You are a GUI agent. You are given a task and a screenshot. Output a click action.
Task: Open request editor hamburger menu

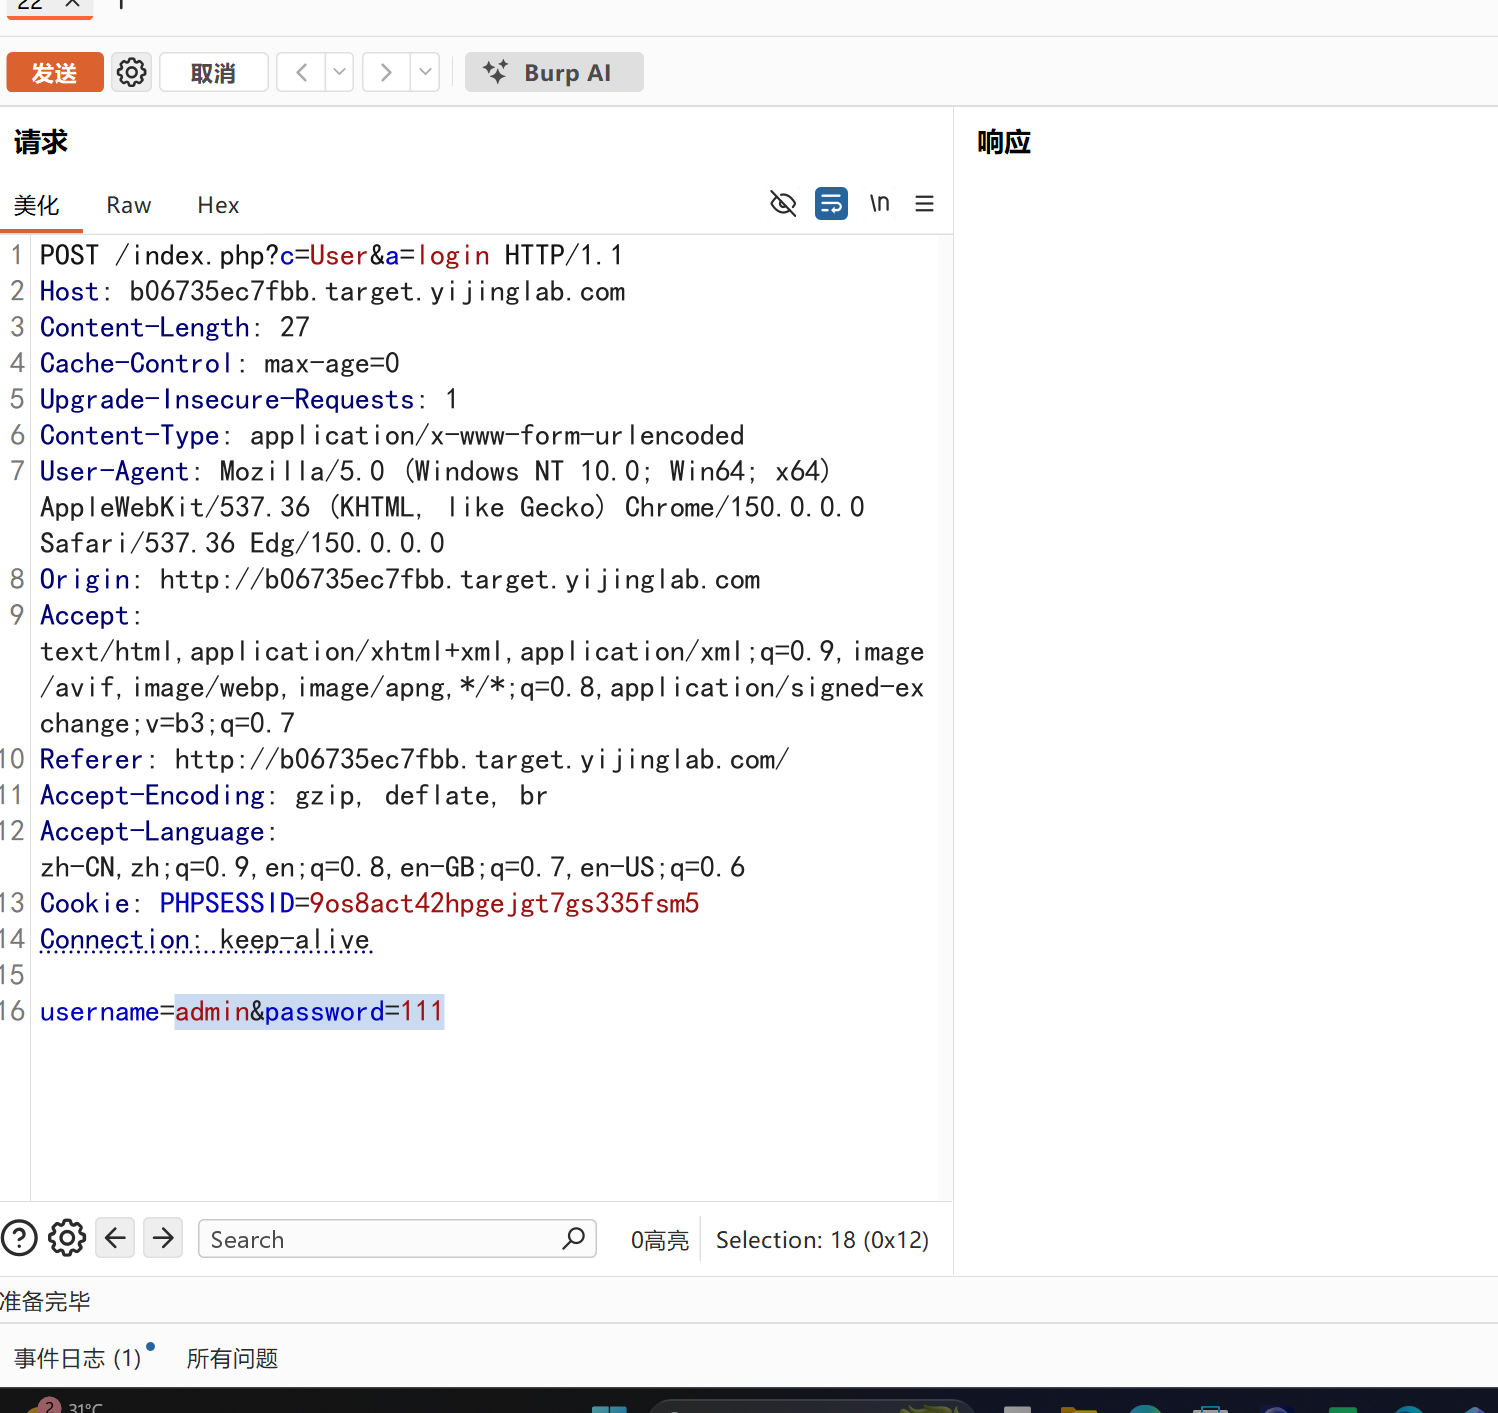(924, 204)
